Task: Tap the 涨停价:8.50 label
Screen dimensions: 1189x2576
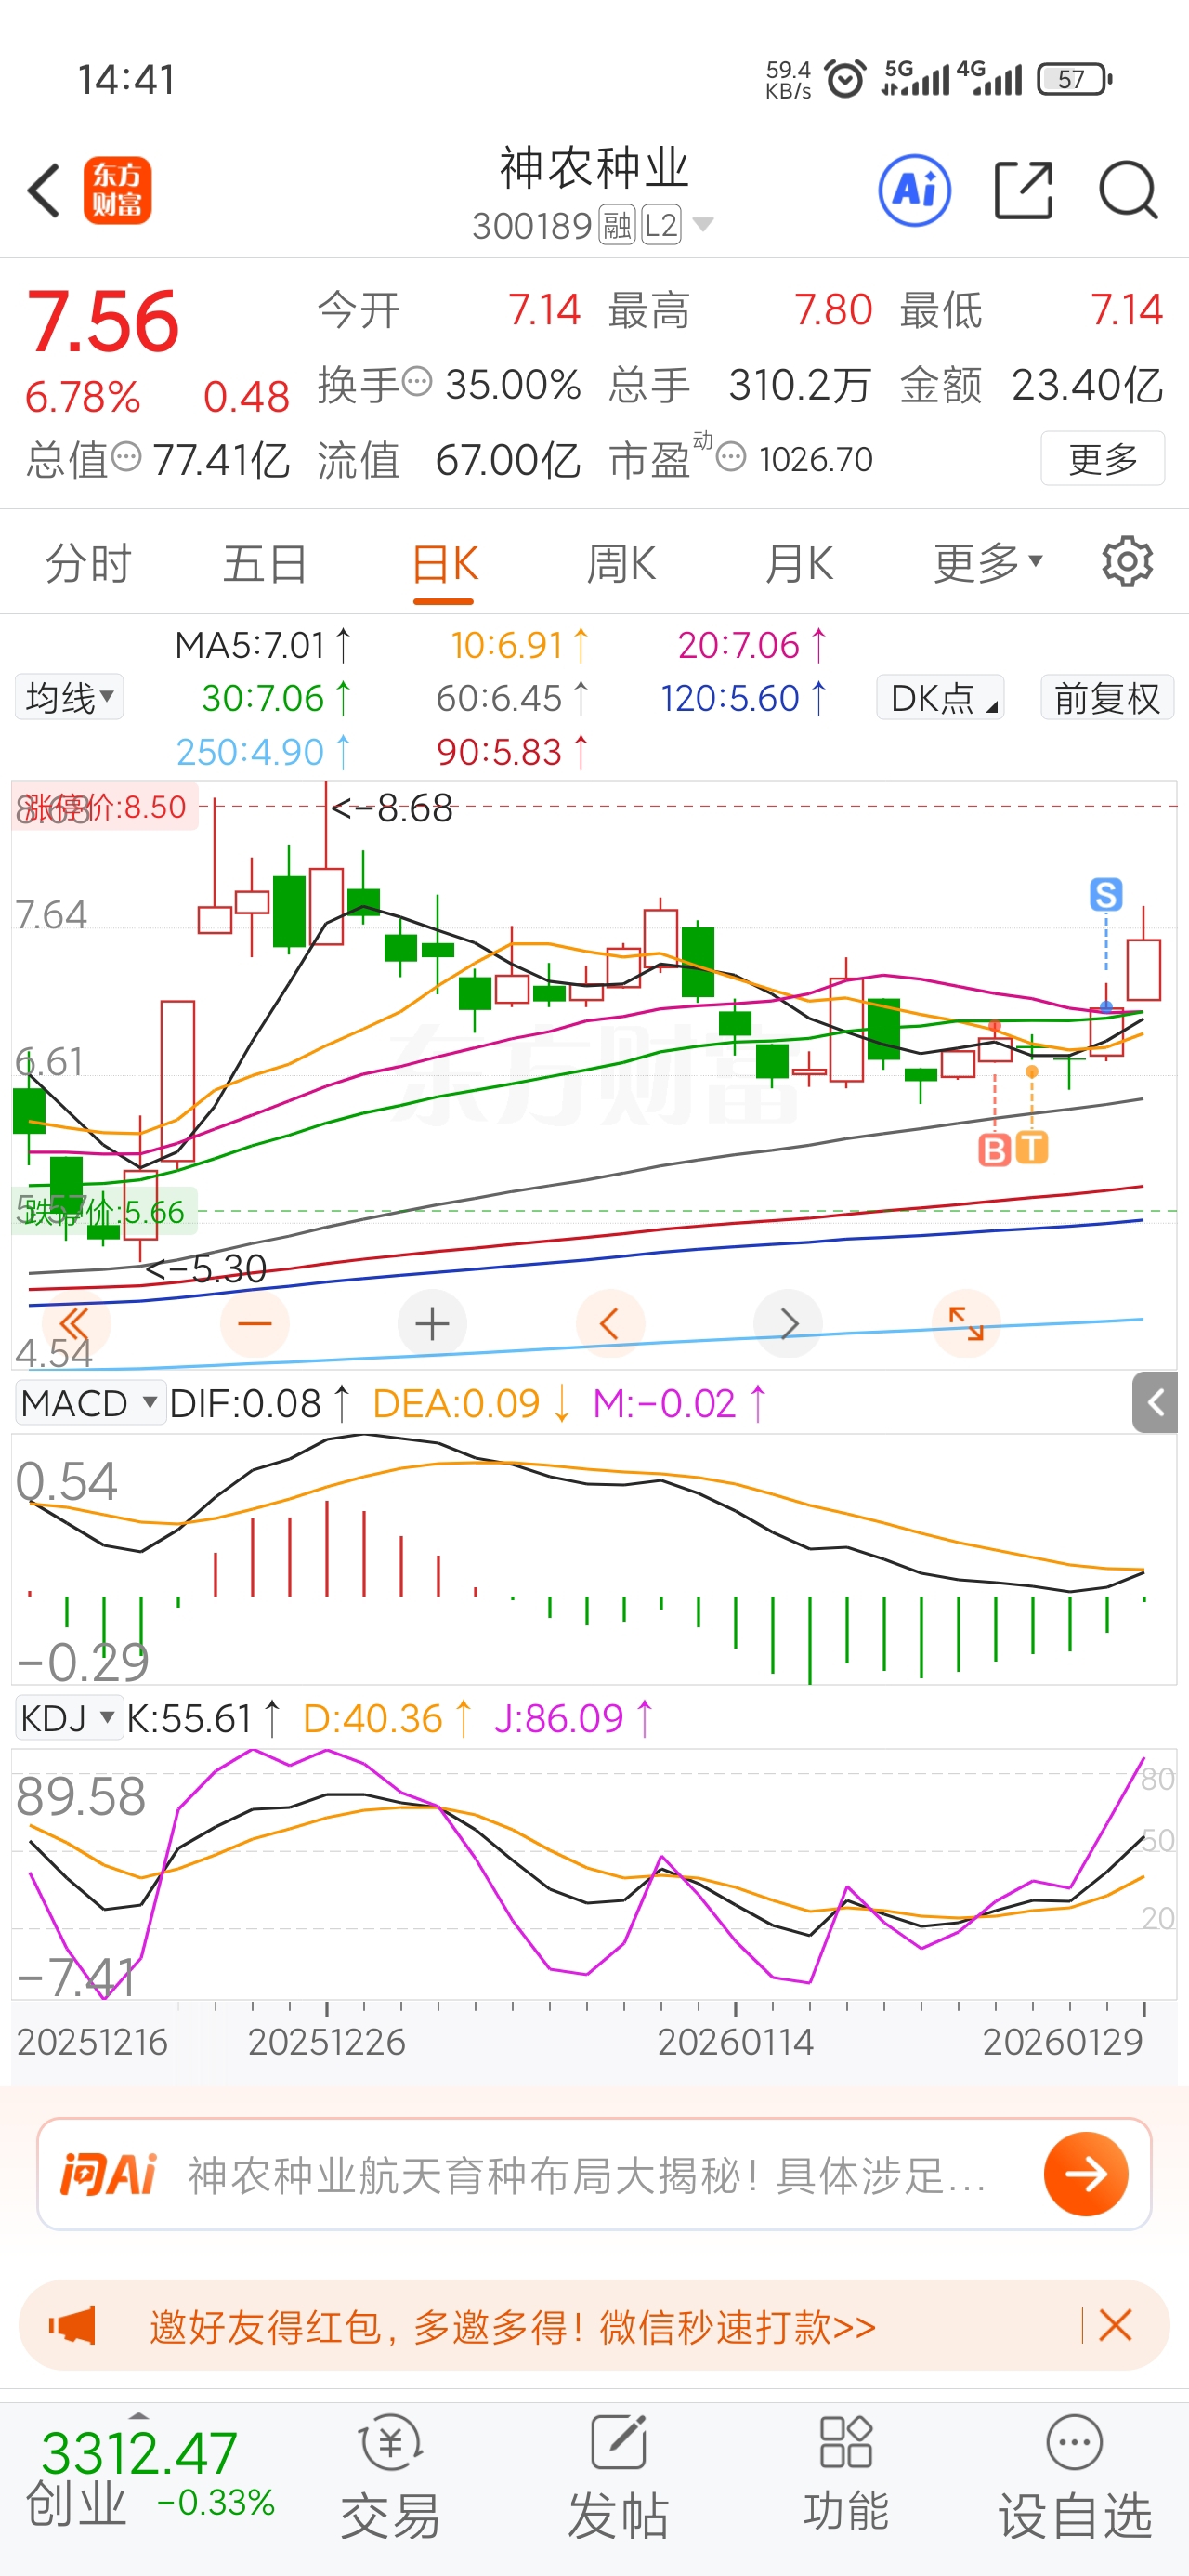Action: tap(105, 807)
